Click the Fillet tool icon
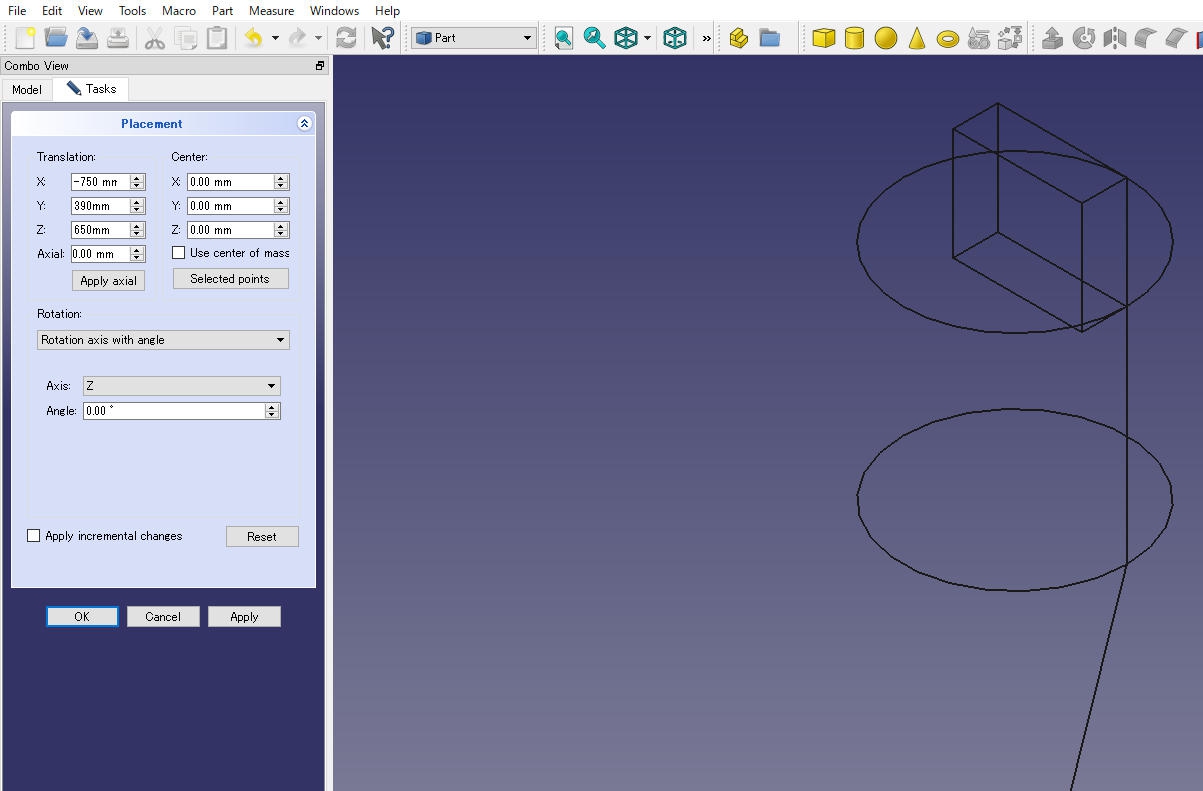Screen dimensions: 1203x791 [x=1145, y=38]
